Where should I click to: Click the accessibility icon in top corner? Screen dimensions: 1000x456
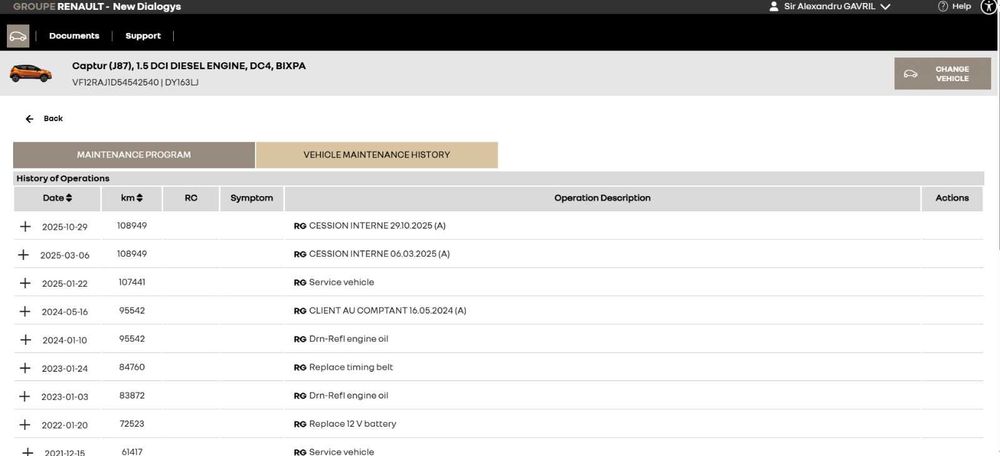click(x=988, y=6)
